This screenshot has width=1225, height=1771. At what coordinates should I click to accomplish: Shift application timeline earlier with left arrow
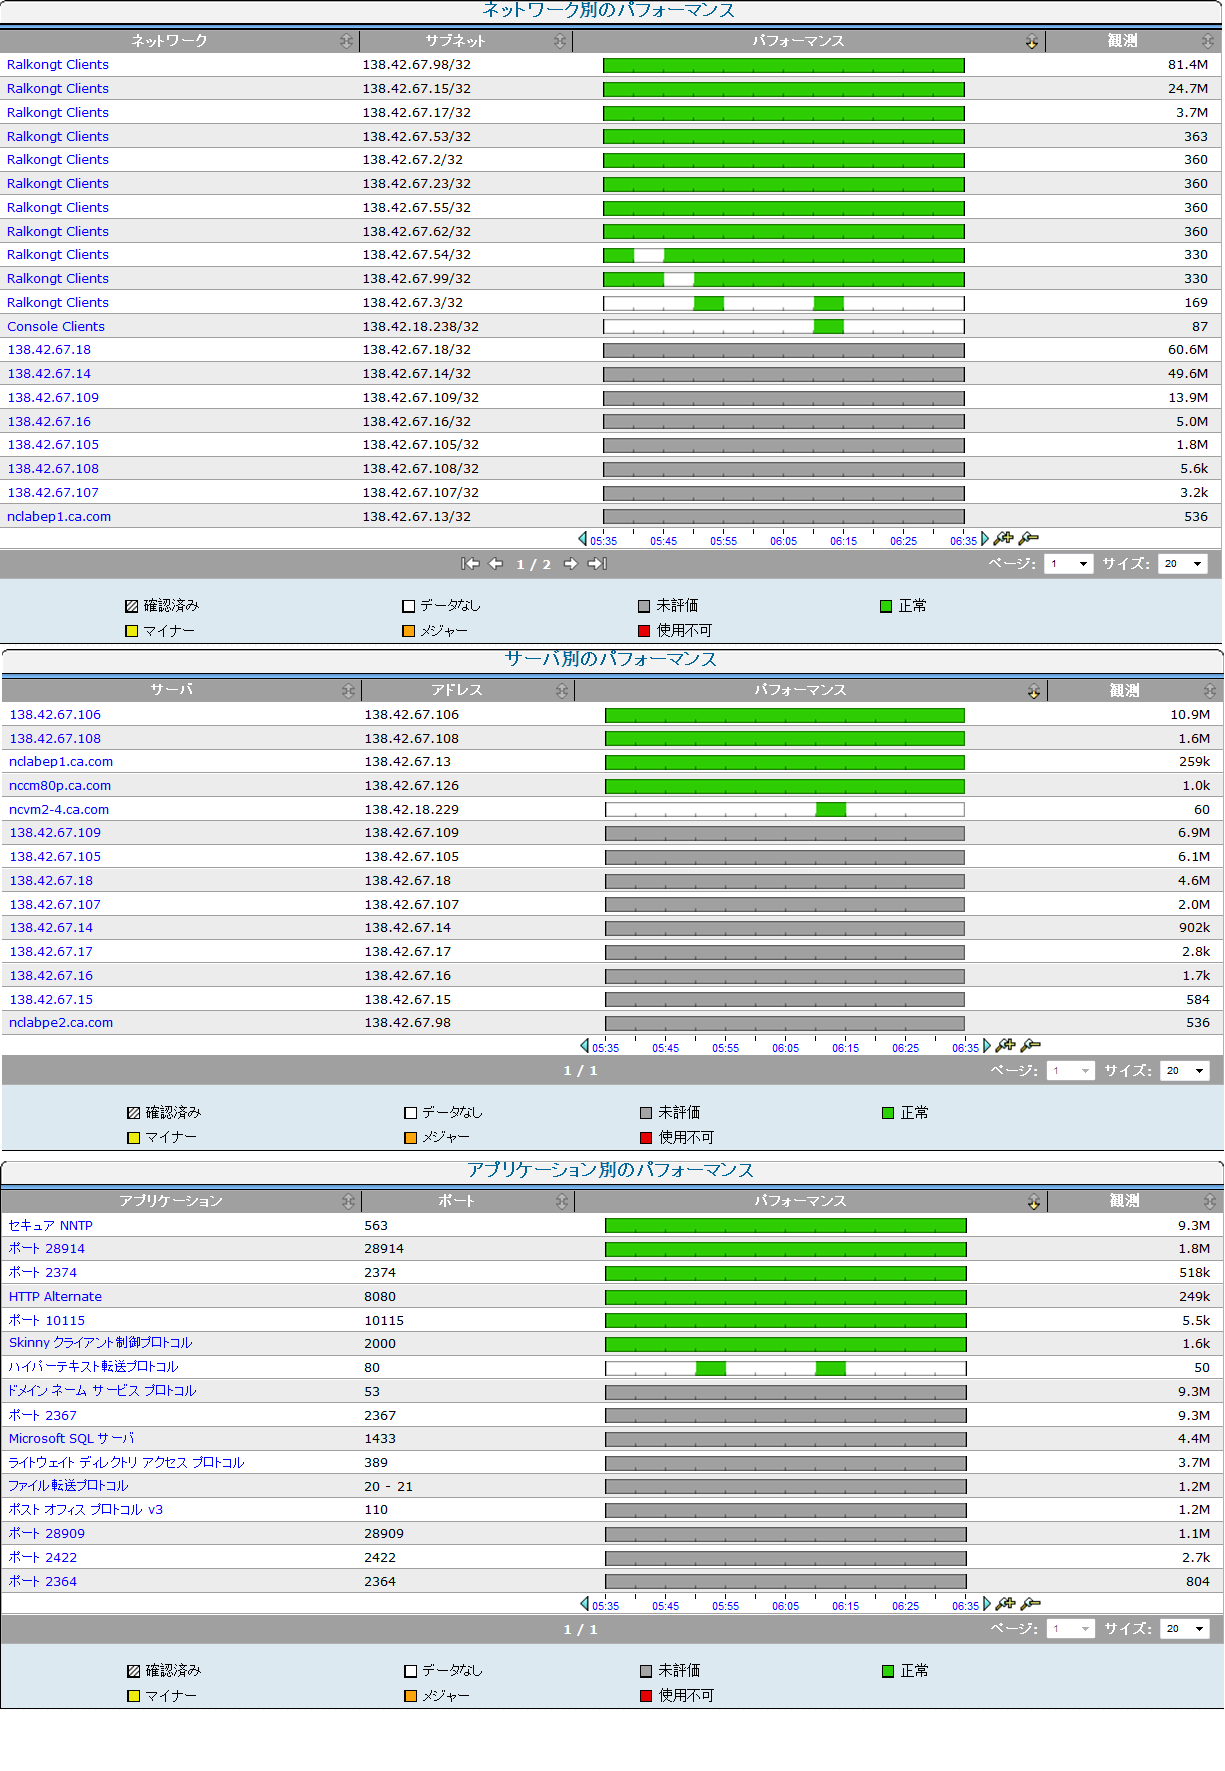(585, 1604)
